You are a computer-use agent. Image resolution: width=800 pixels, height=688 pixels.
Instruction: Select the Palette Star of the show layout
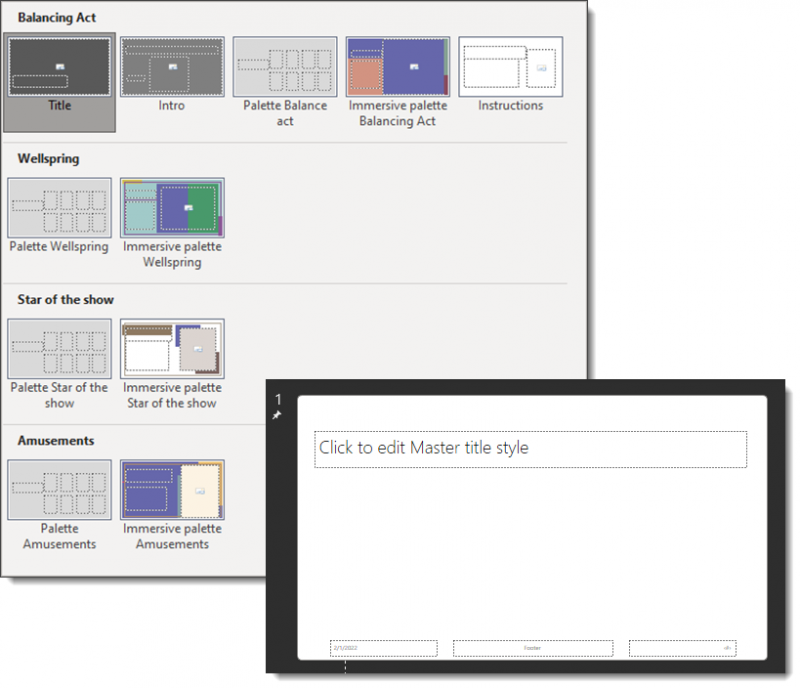coord(59,349)
